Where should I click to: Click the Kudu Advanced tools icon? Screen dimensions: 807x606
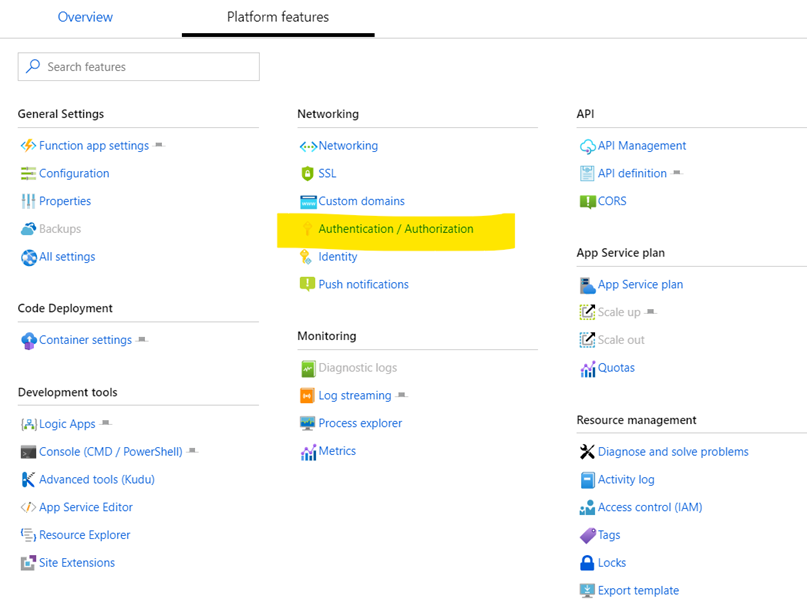pos(28,480)
